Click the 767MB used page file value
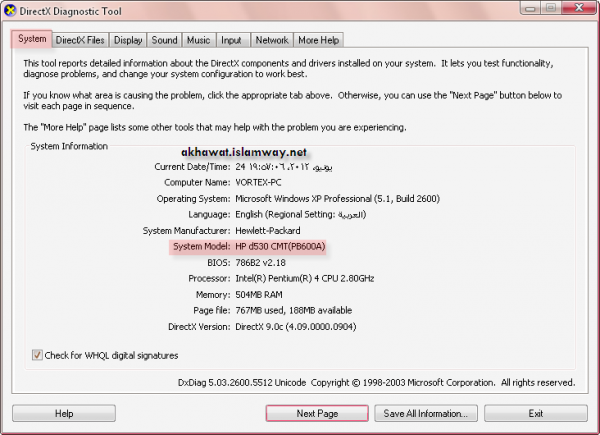This screenshot has height=435, width=600. click(x=293, y=310)
